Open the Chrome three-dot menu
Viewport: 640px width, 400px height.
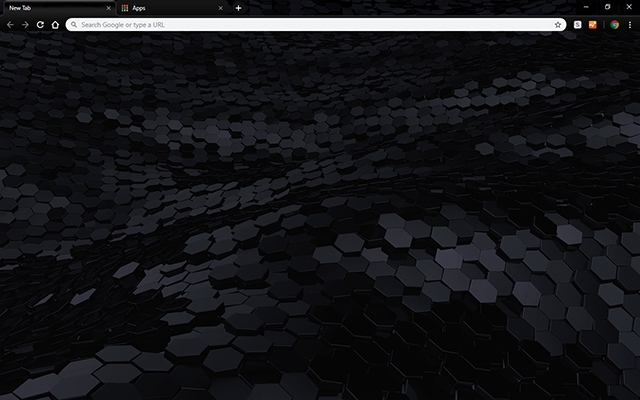pyautogui.click(x=630, y=24)
